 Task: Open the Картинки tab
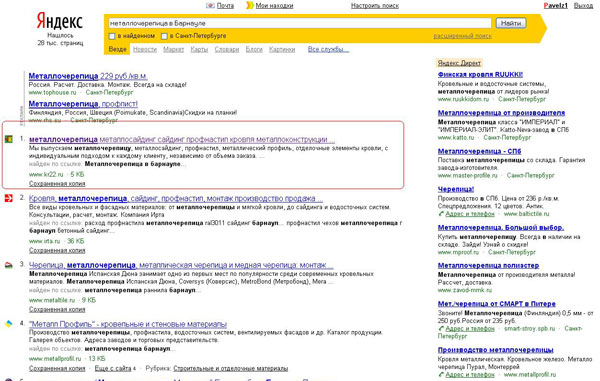[x=282, y=49]
